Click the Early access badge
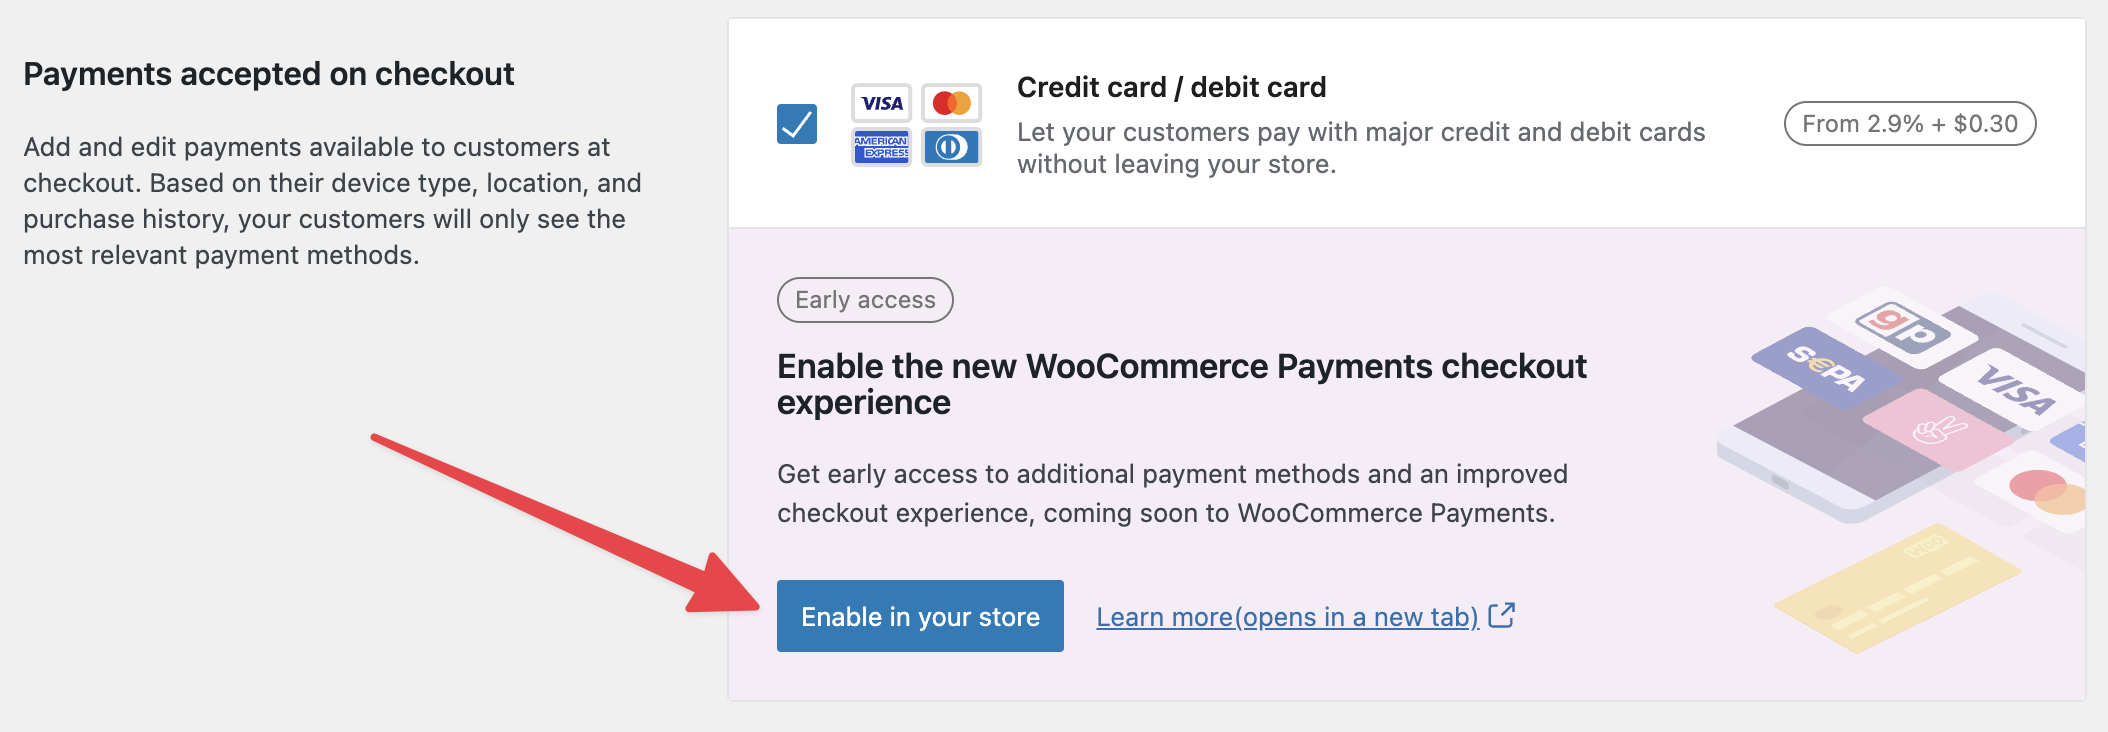The width and height of the screenshot is (2108, 732). (865, 300)
